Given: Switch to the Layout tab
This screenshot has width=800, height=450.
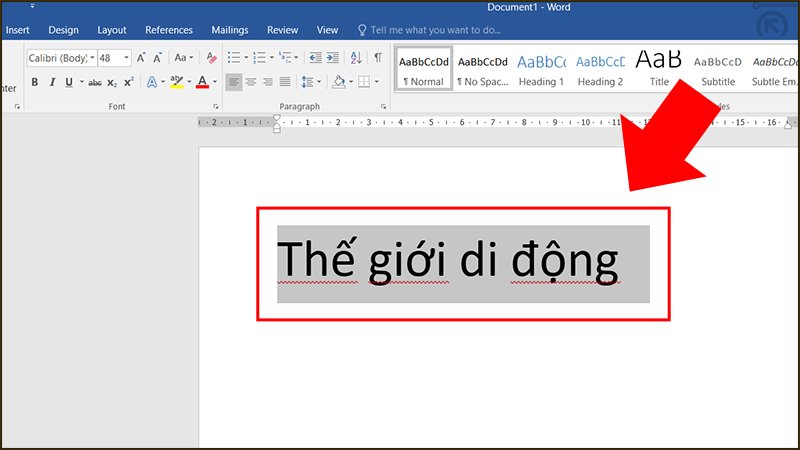Looking at the screenshot, I should (112, 30).
